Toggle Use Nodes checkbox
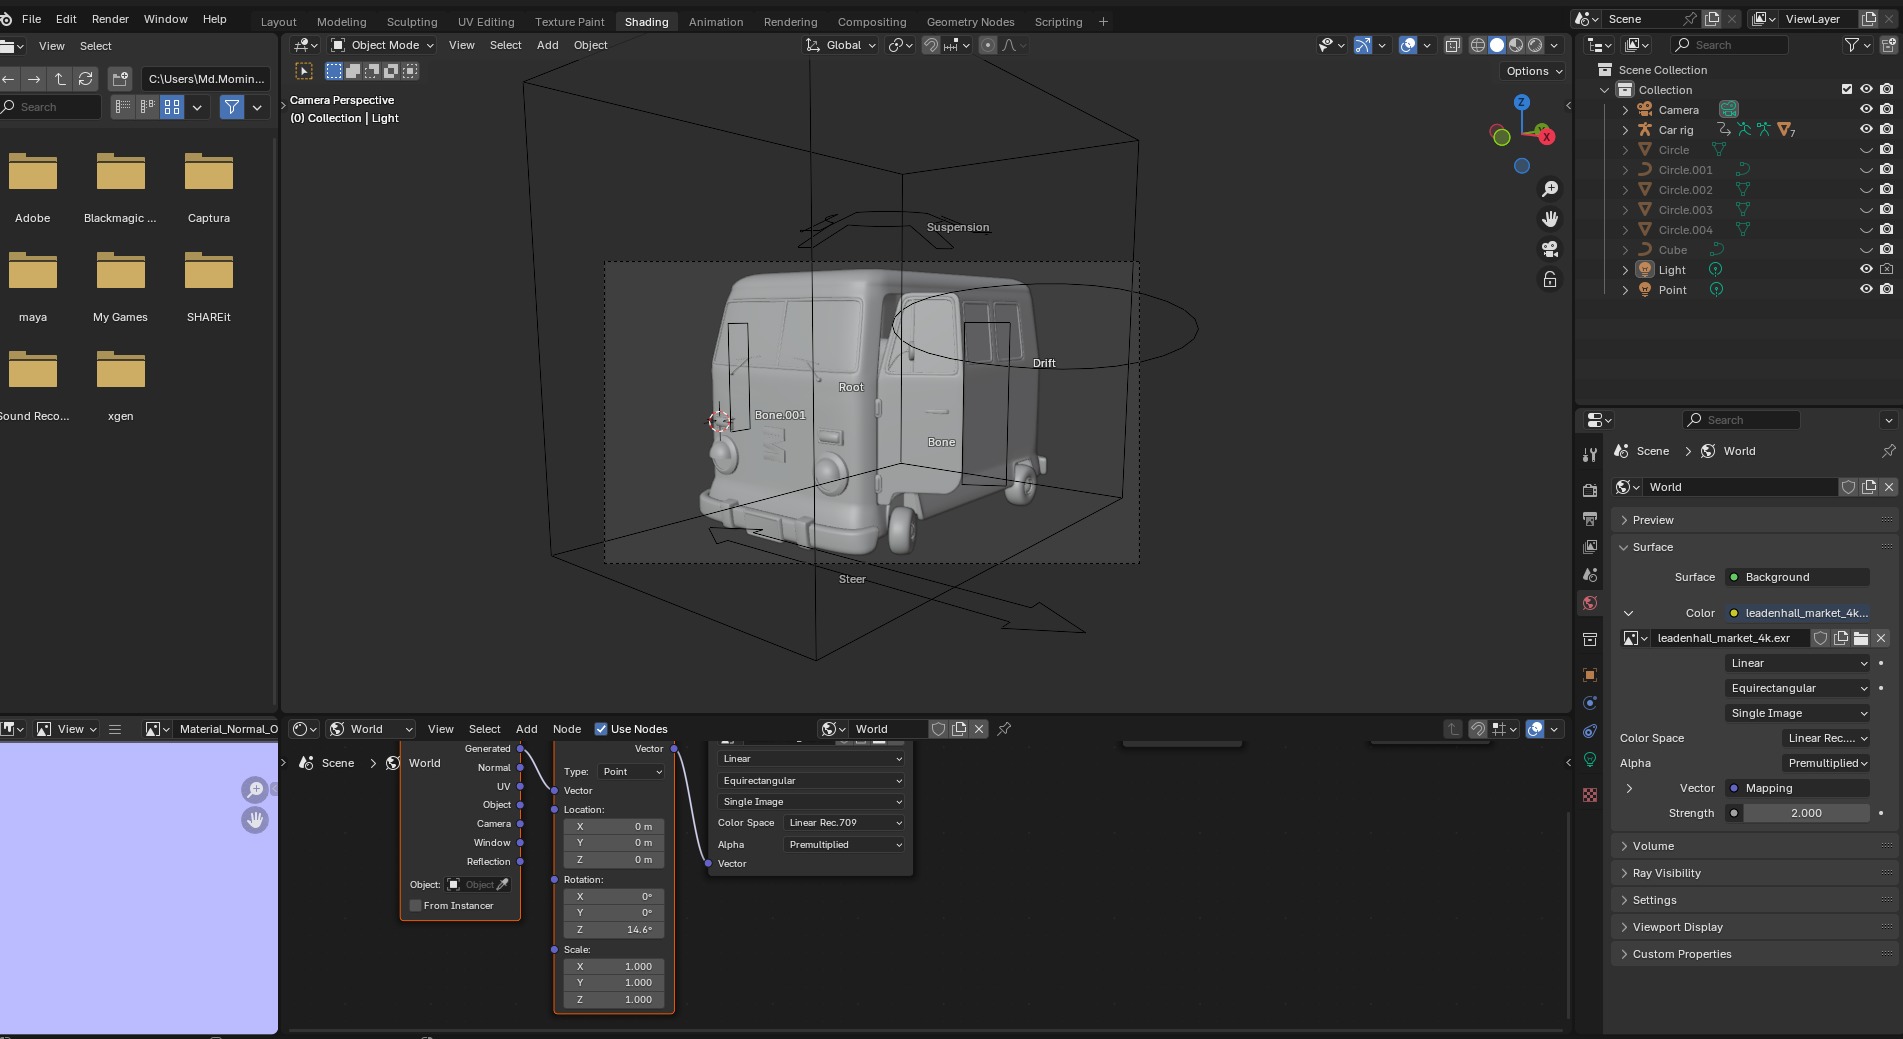Image resolution: width=1903 pixels, height=1039 pixels. click(601, 729)
